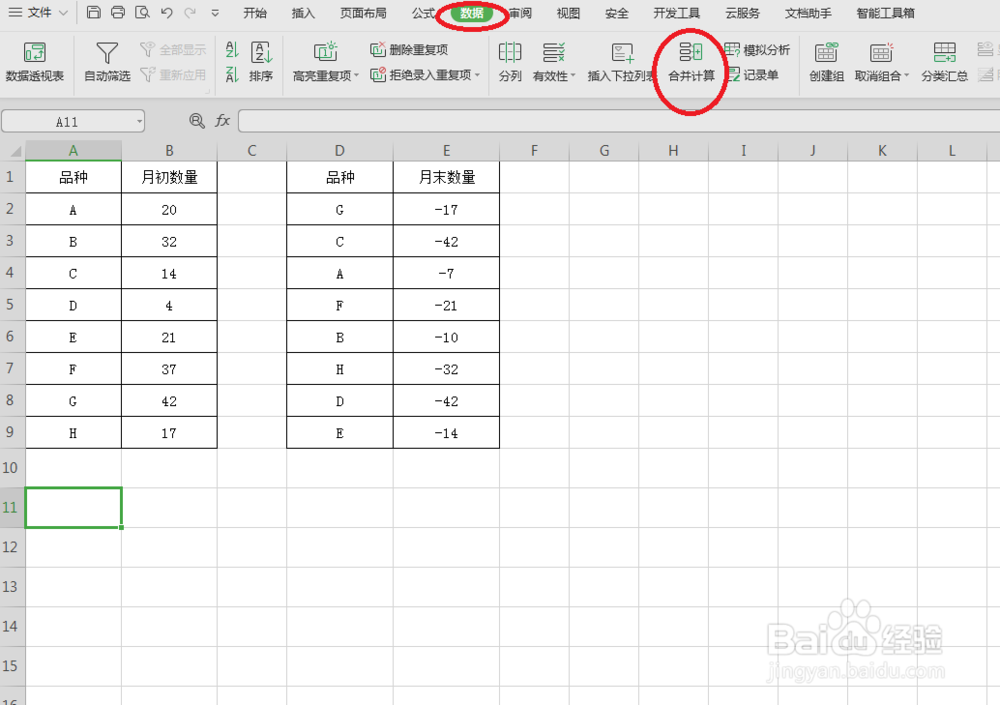Click the fx insert function icon
The height and width of the screenshot is (705, 1000).
(222, 121)
